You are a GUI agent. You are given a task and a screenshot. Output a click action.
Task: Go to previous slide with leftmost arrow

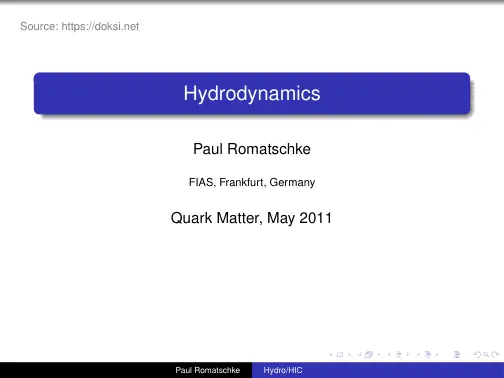[x=330, y=354]
